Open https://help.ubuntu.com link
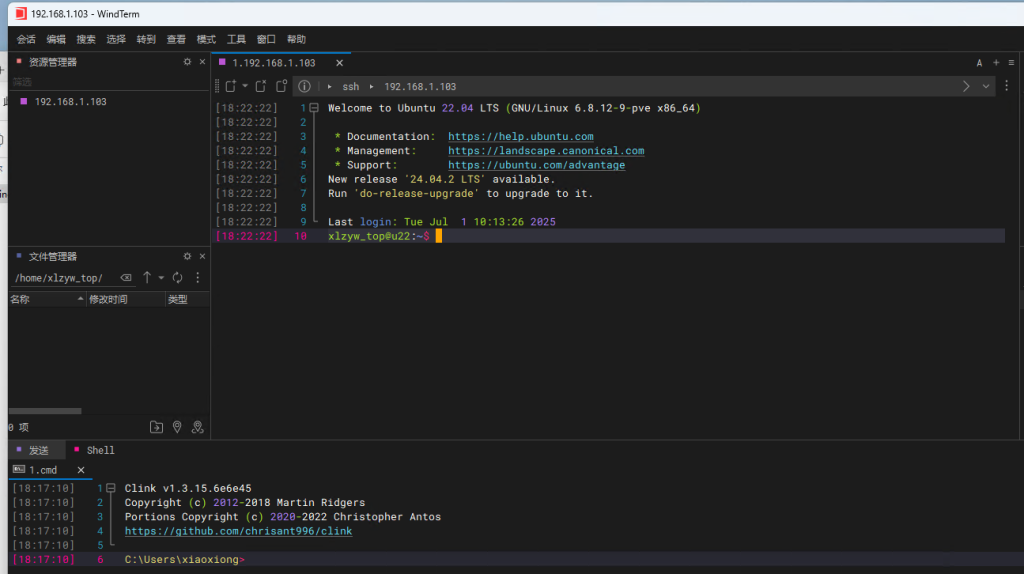The height and width of the screenshot is (574, 1024). 520,136
